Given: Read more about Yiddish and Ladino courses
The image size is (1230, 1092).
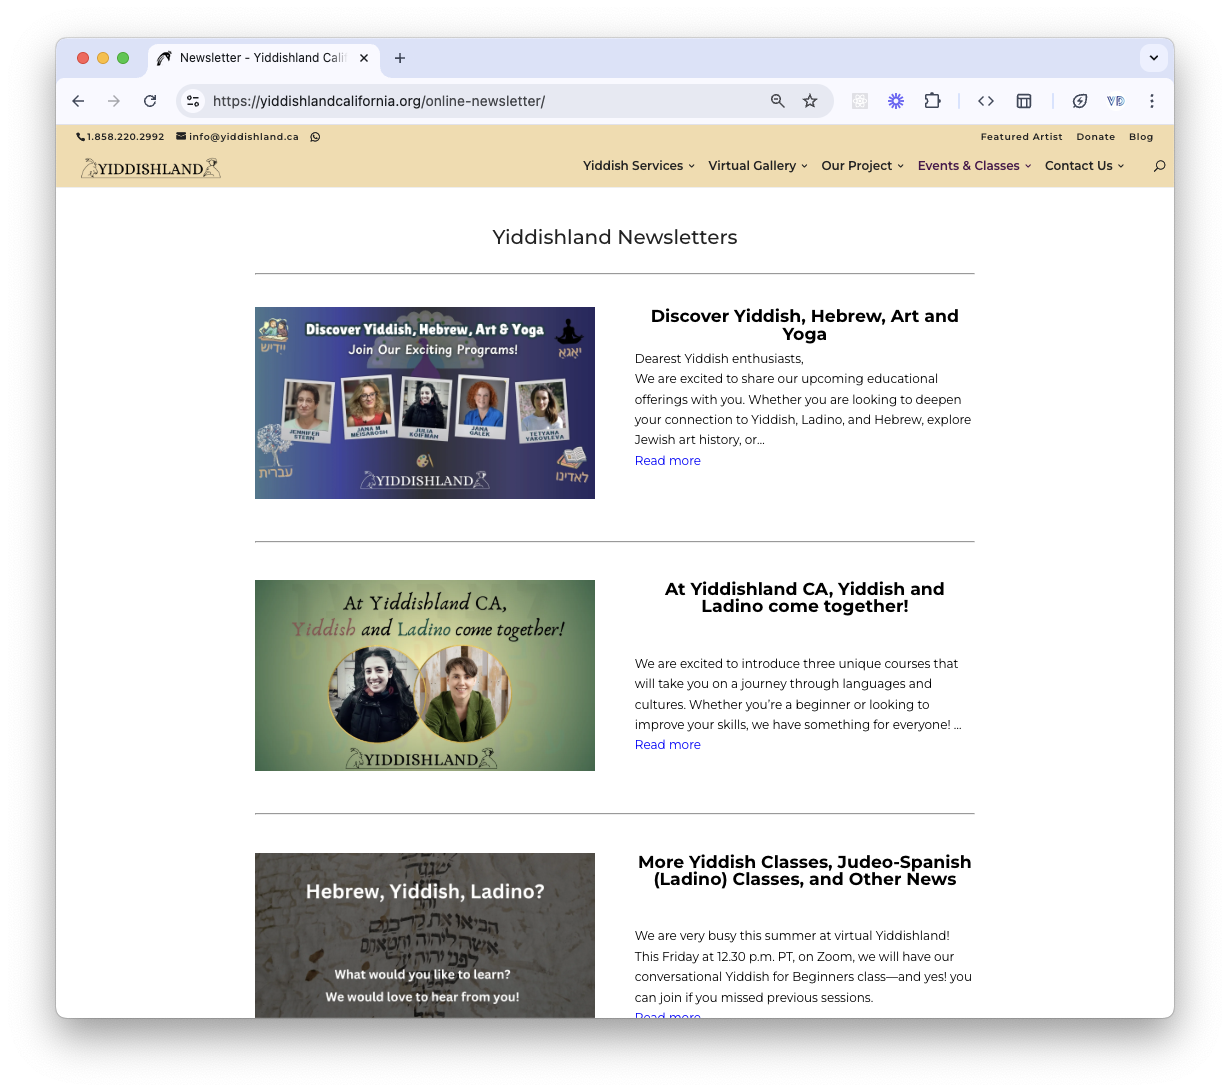Looking at the screenshot, I should click(668, 745).
